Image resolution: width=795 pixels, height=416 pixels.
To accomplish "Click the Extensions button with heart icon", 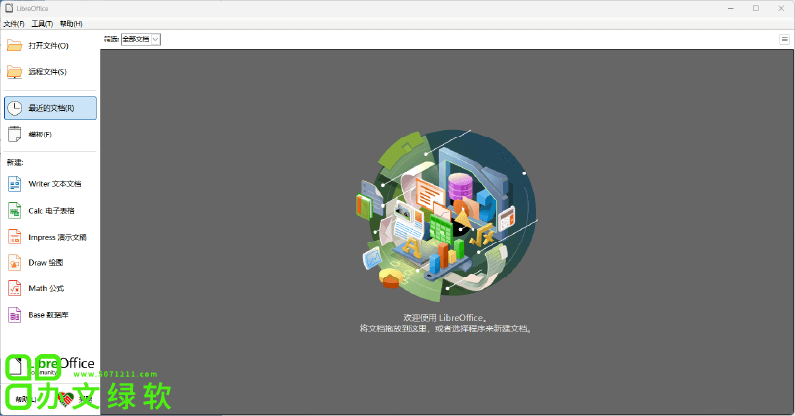I will point(74,399).
